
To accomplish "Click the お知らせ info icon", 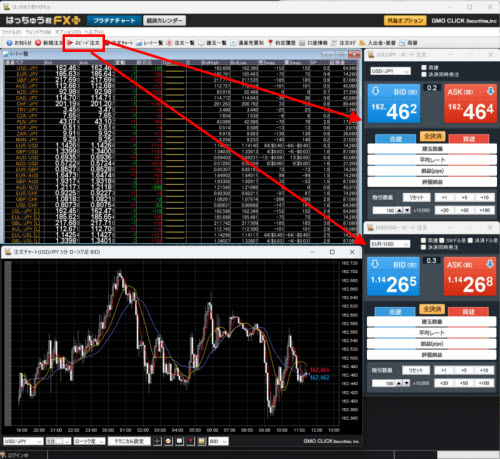I will [x=9, y=43].
